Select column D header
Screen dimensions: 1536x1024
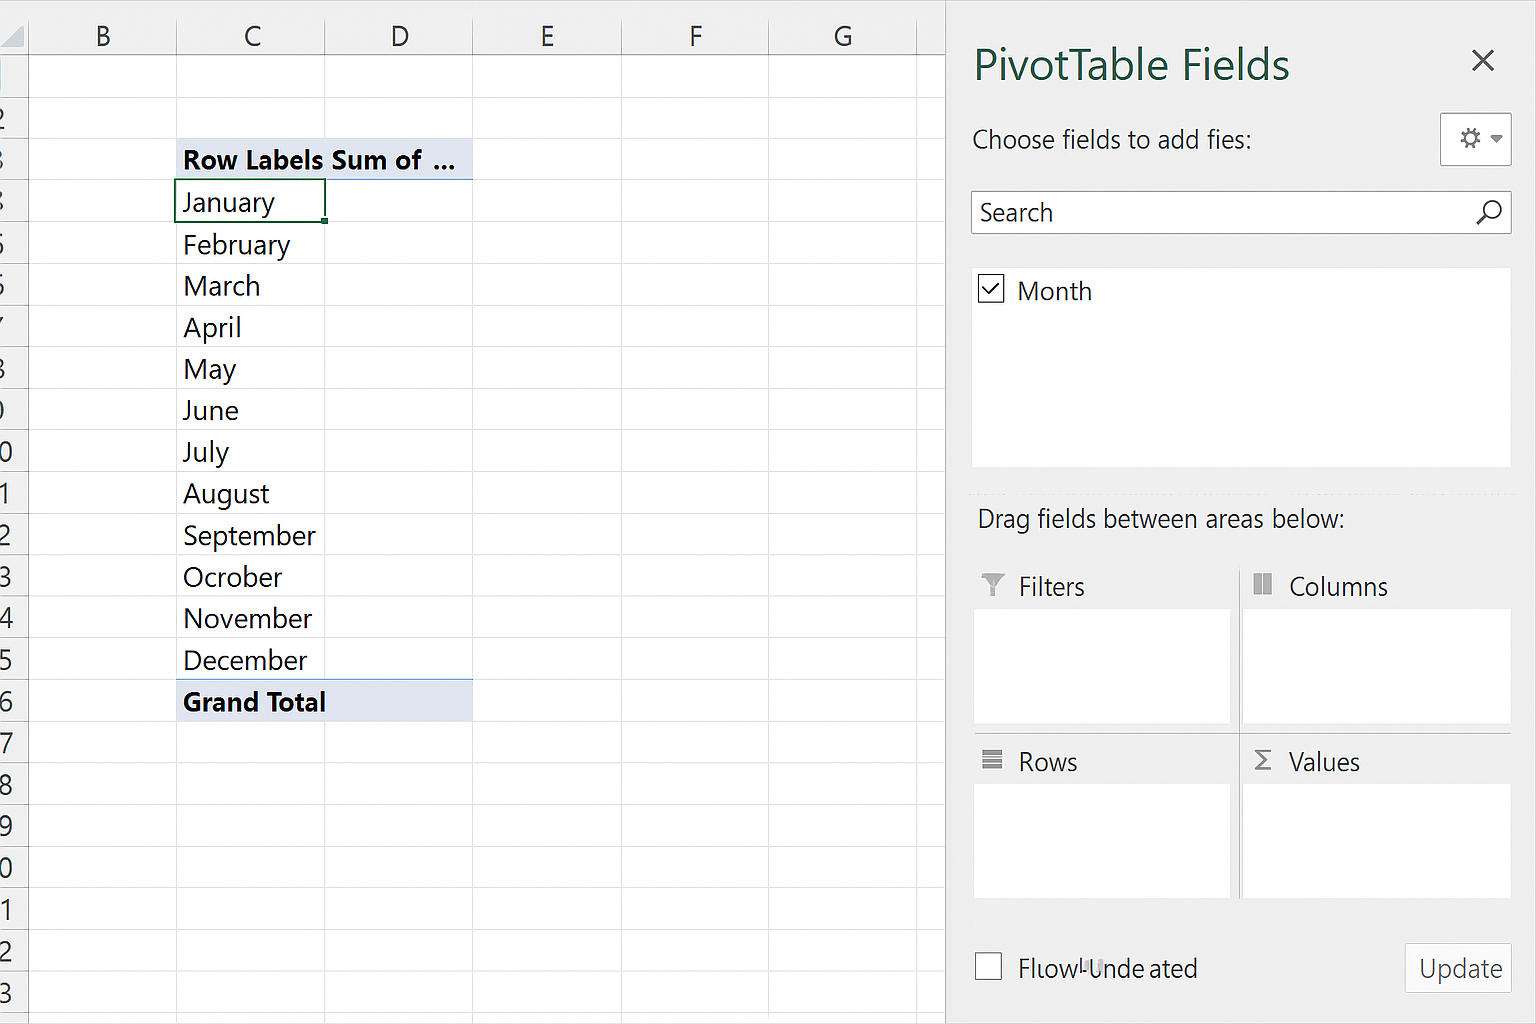click(x=399, y=37)
